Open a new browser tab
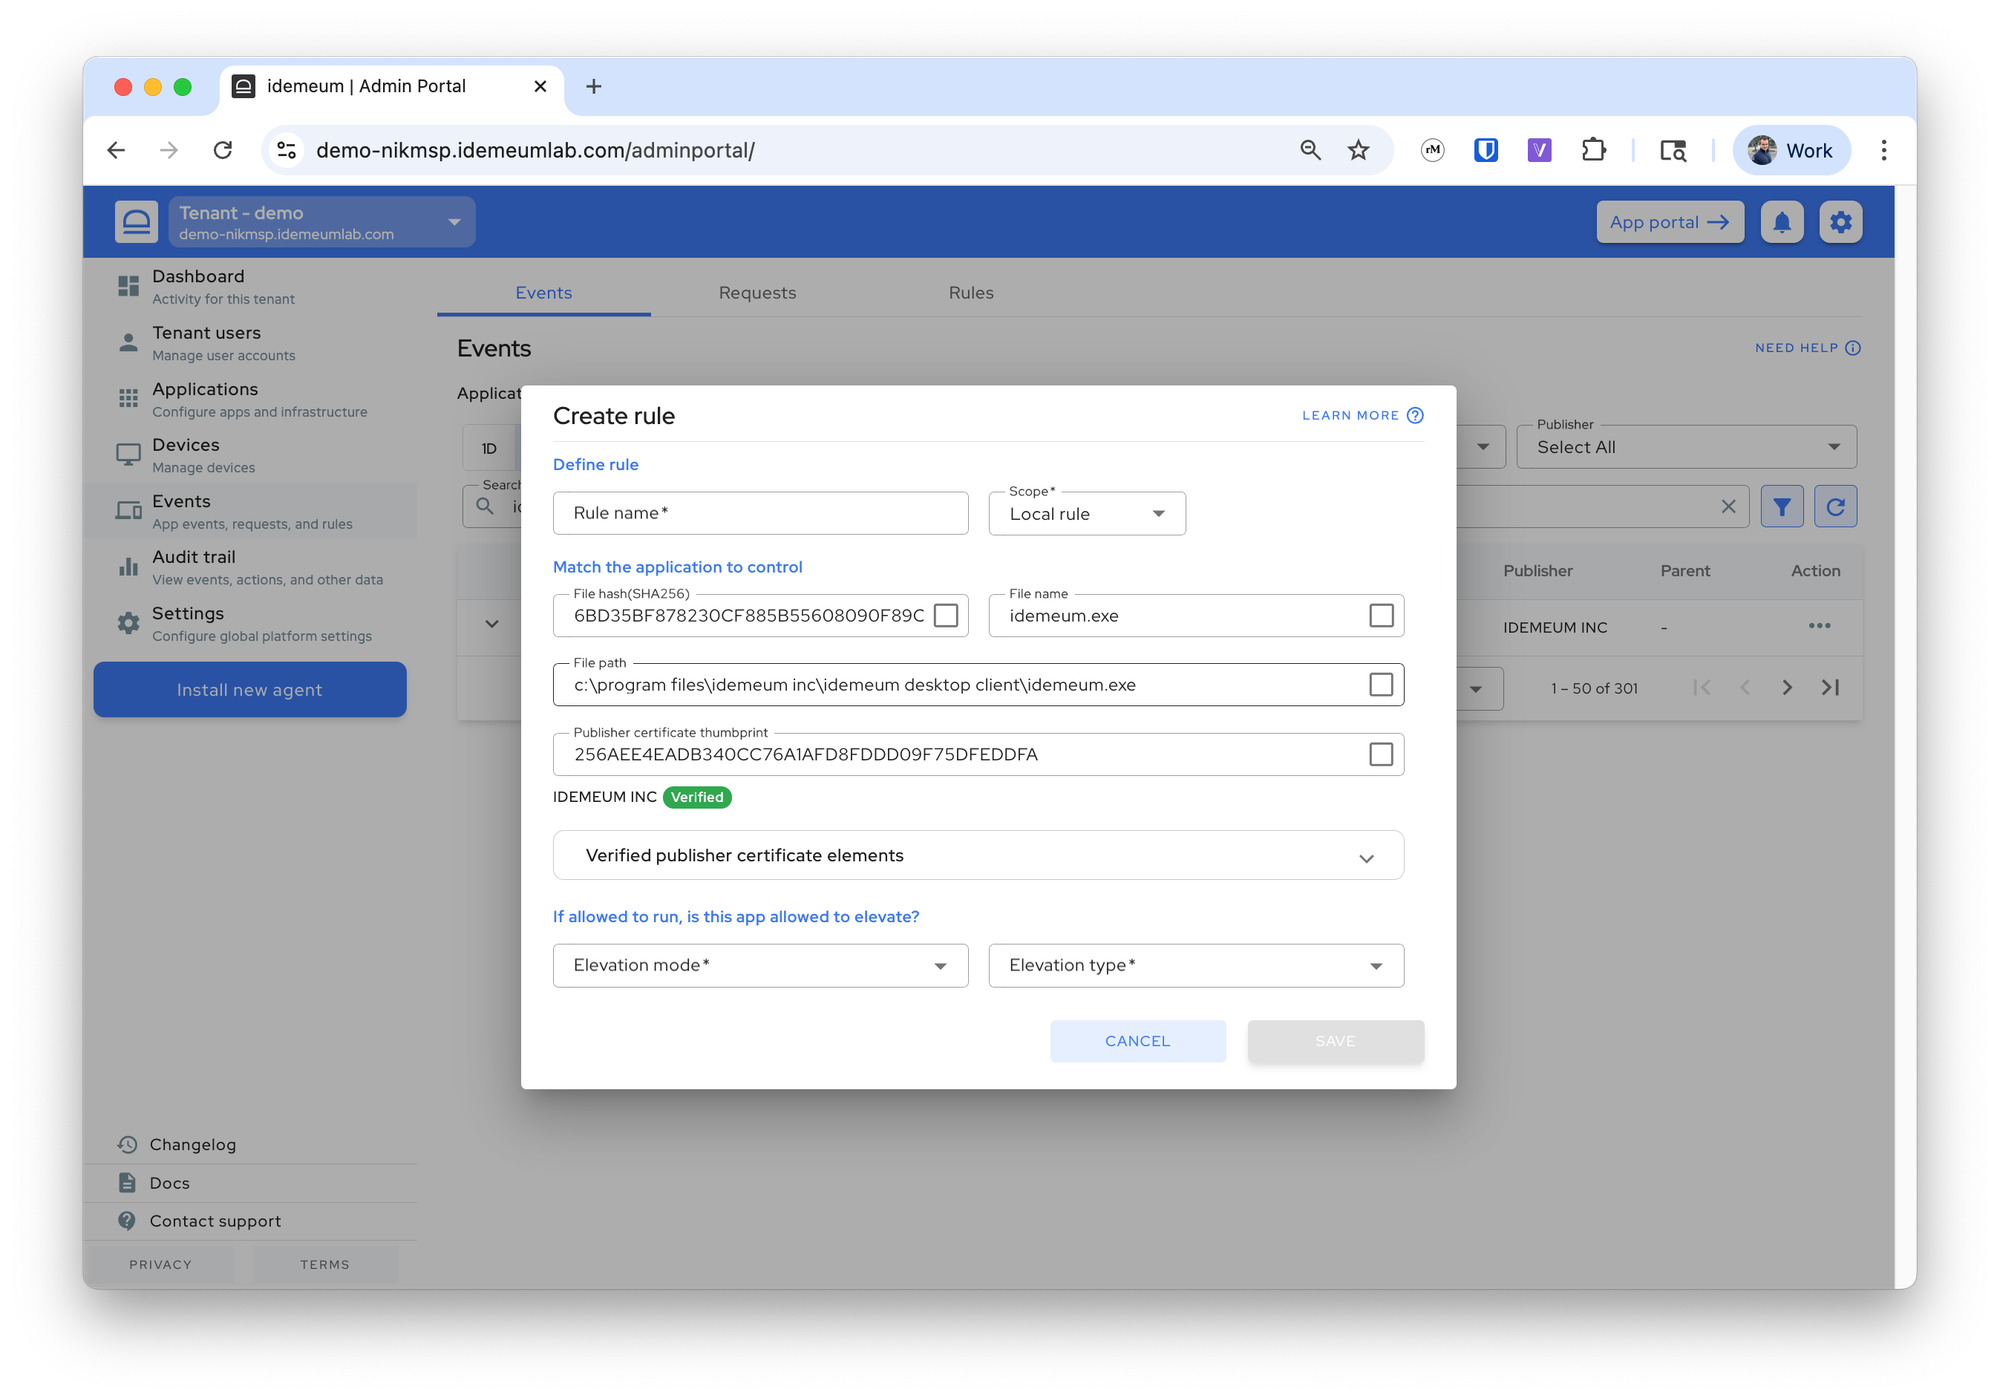 point(593,86)
